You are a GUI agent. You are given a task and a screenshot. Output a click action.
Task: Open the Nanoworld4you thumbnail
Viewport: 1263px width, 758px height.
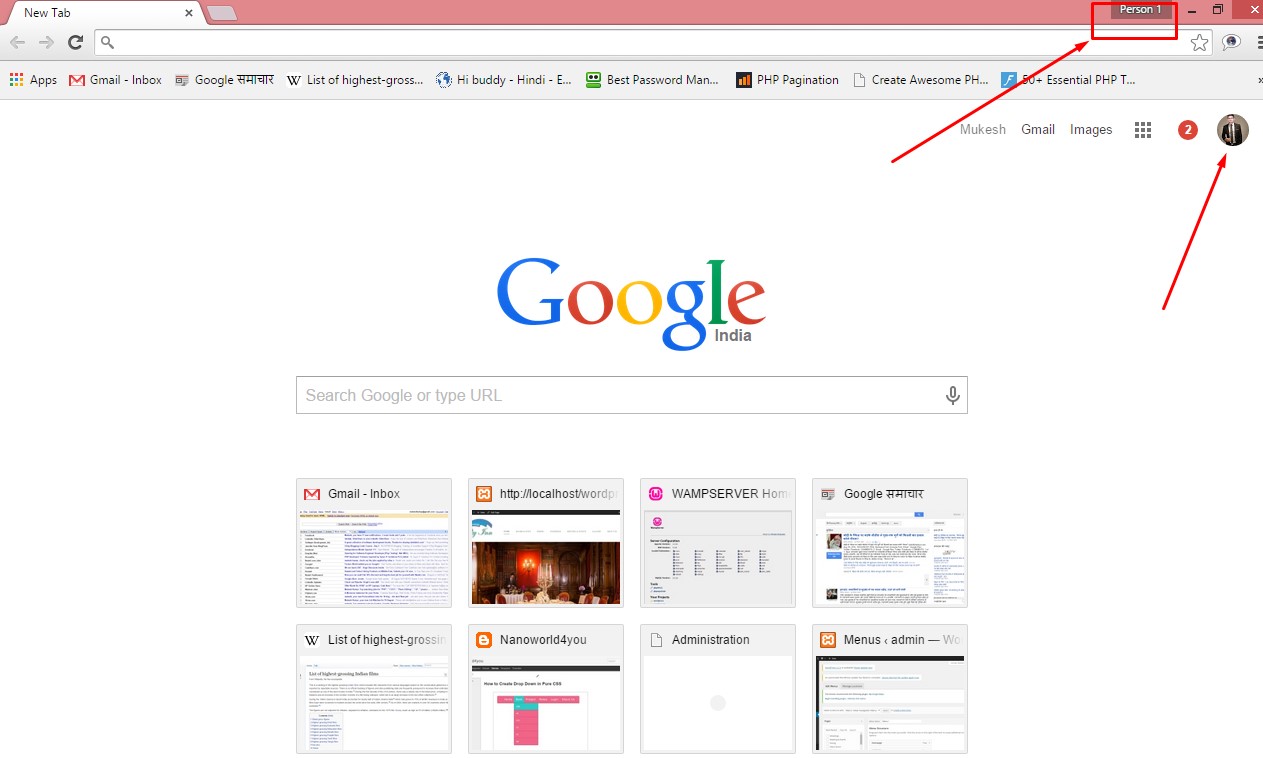pos(546,689)
